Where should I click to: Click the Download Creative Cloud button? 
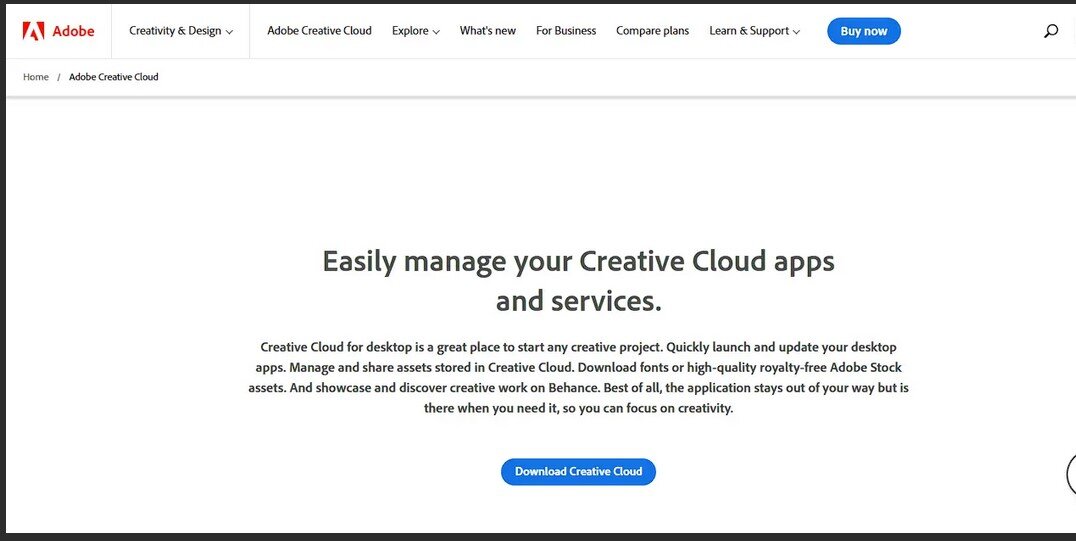click(x=578, y=472)
